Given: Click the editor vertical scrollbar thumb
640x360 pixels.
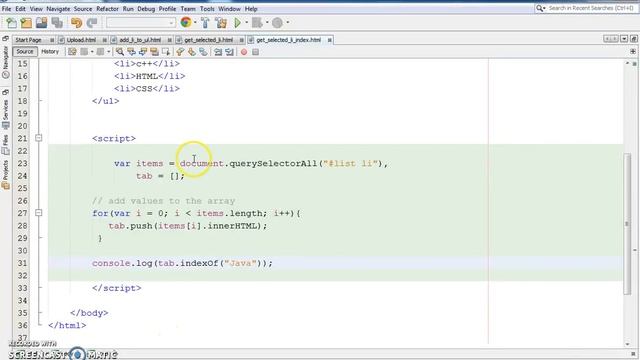Looking at the screenshot, I should tap(627, 224).
